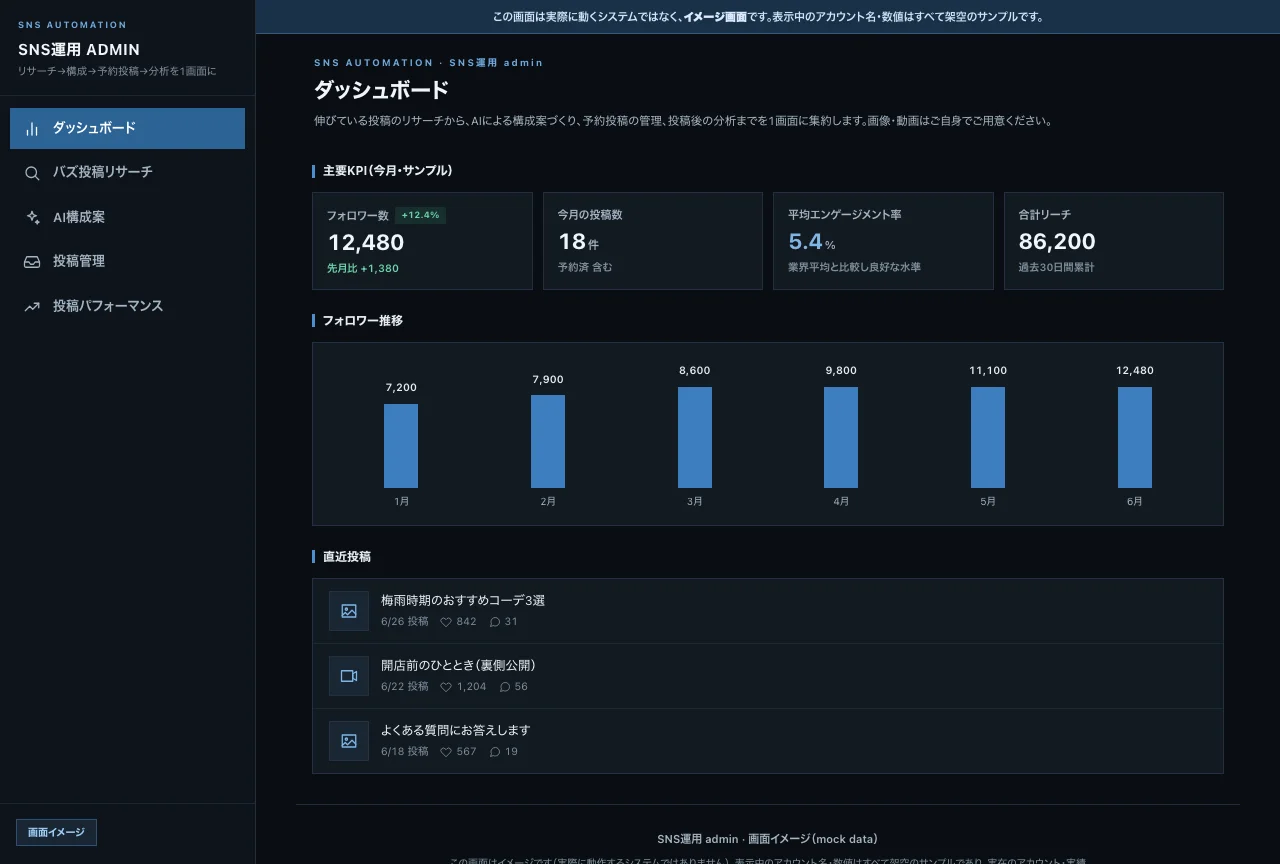Click the 5月 bar labeled 11,100
This screenshot has height=864, width=1280.
tap(988, 437)
